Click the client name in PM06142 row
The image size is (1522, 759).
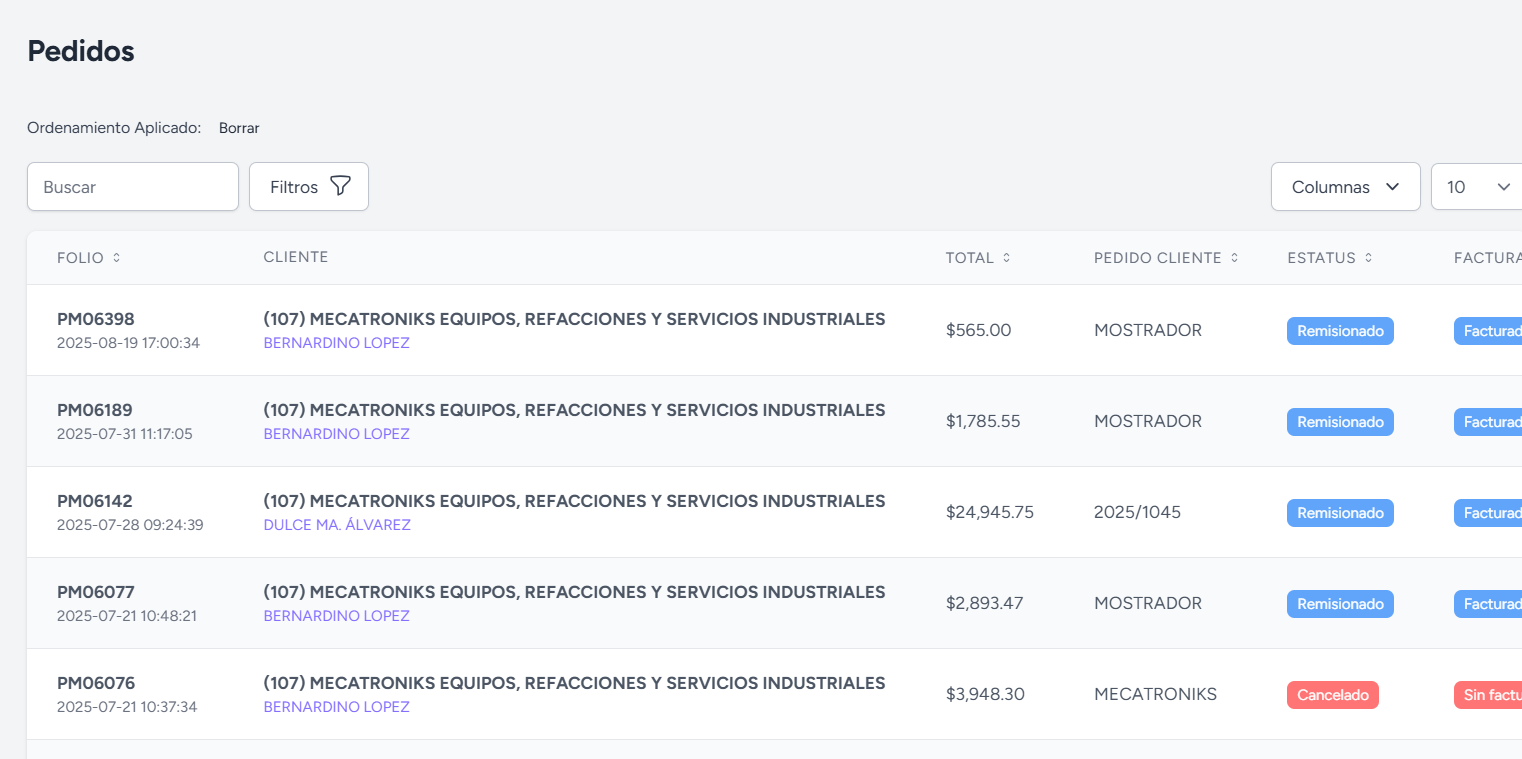574,501
